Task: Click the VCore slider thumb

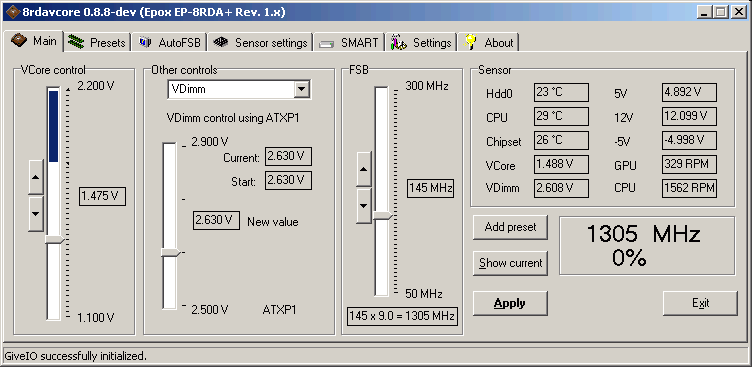Action: (x=54, y=239)
